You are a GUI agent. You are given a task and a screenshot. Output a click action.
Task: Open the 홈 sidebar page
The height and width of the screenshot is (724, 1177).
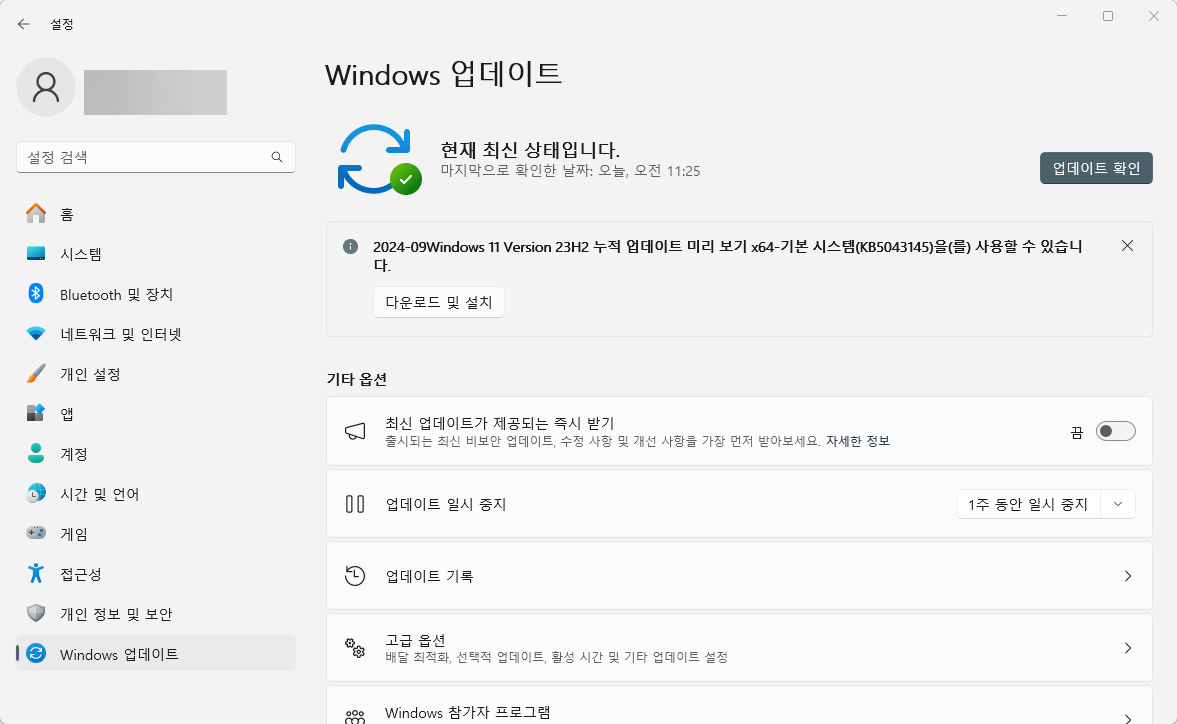coord(155,214)
